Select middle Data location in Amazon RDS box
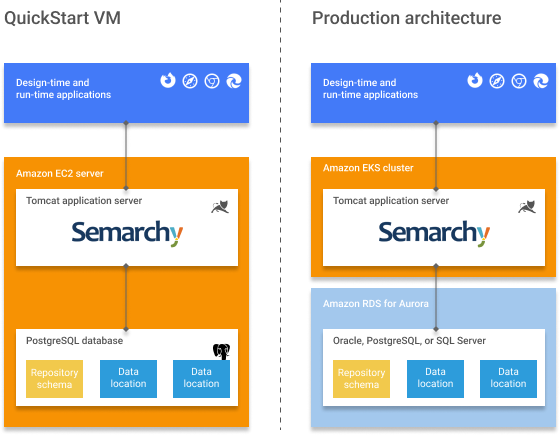This screenshot has width=560, height=440. pyautogui.click(x=435, y=379)
